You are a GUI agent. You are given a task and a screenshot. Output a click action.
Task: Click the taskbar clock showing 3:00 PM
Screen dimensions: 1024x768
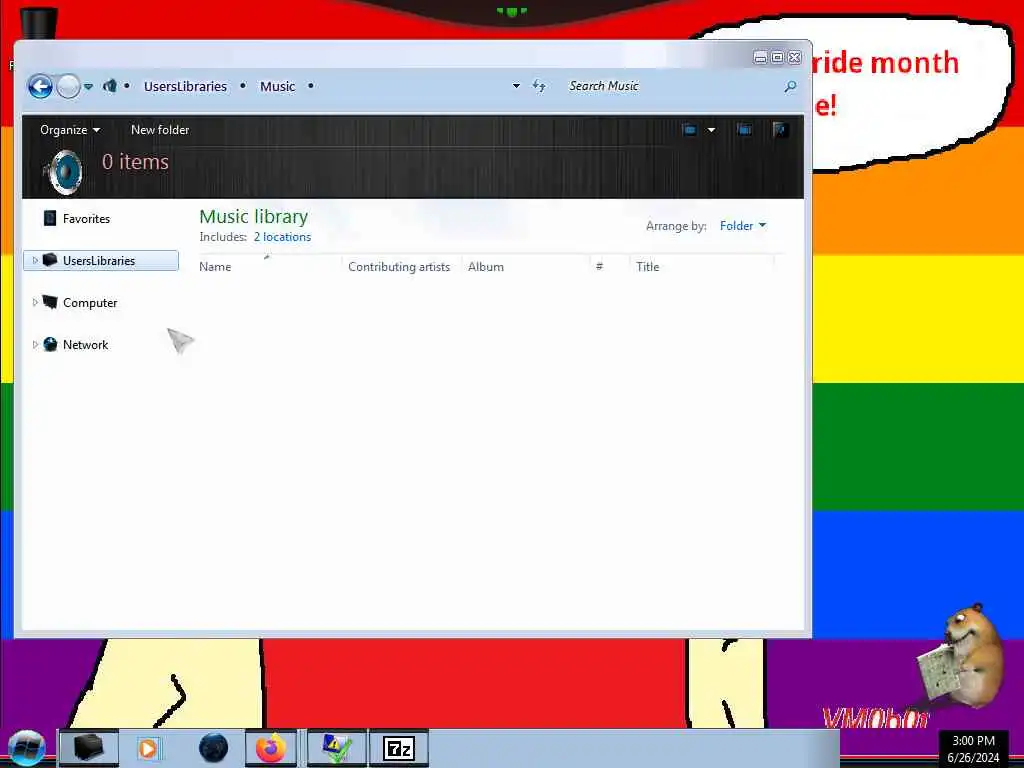pos(973,749)
